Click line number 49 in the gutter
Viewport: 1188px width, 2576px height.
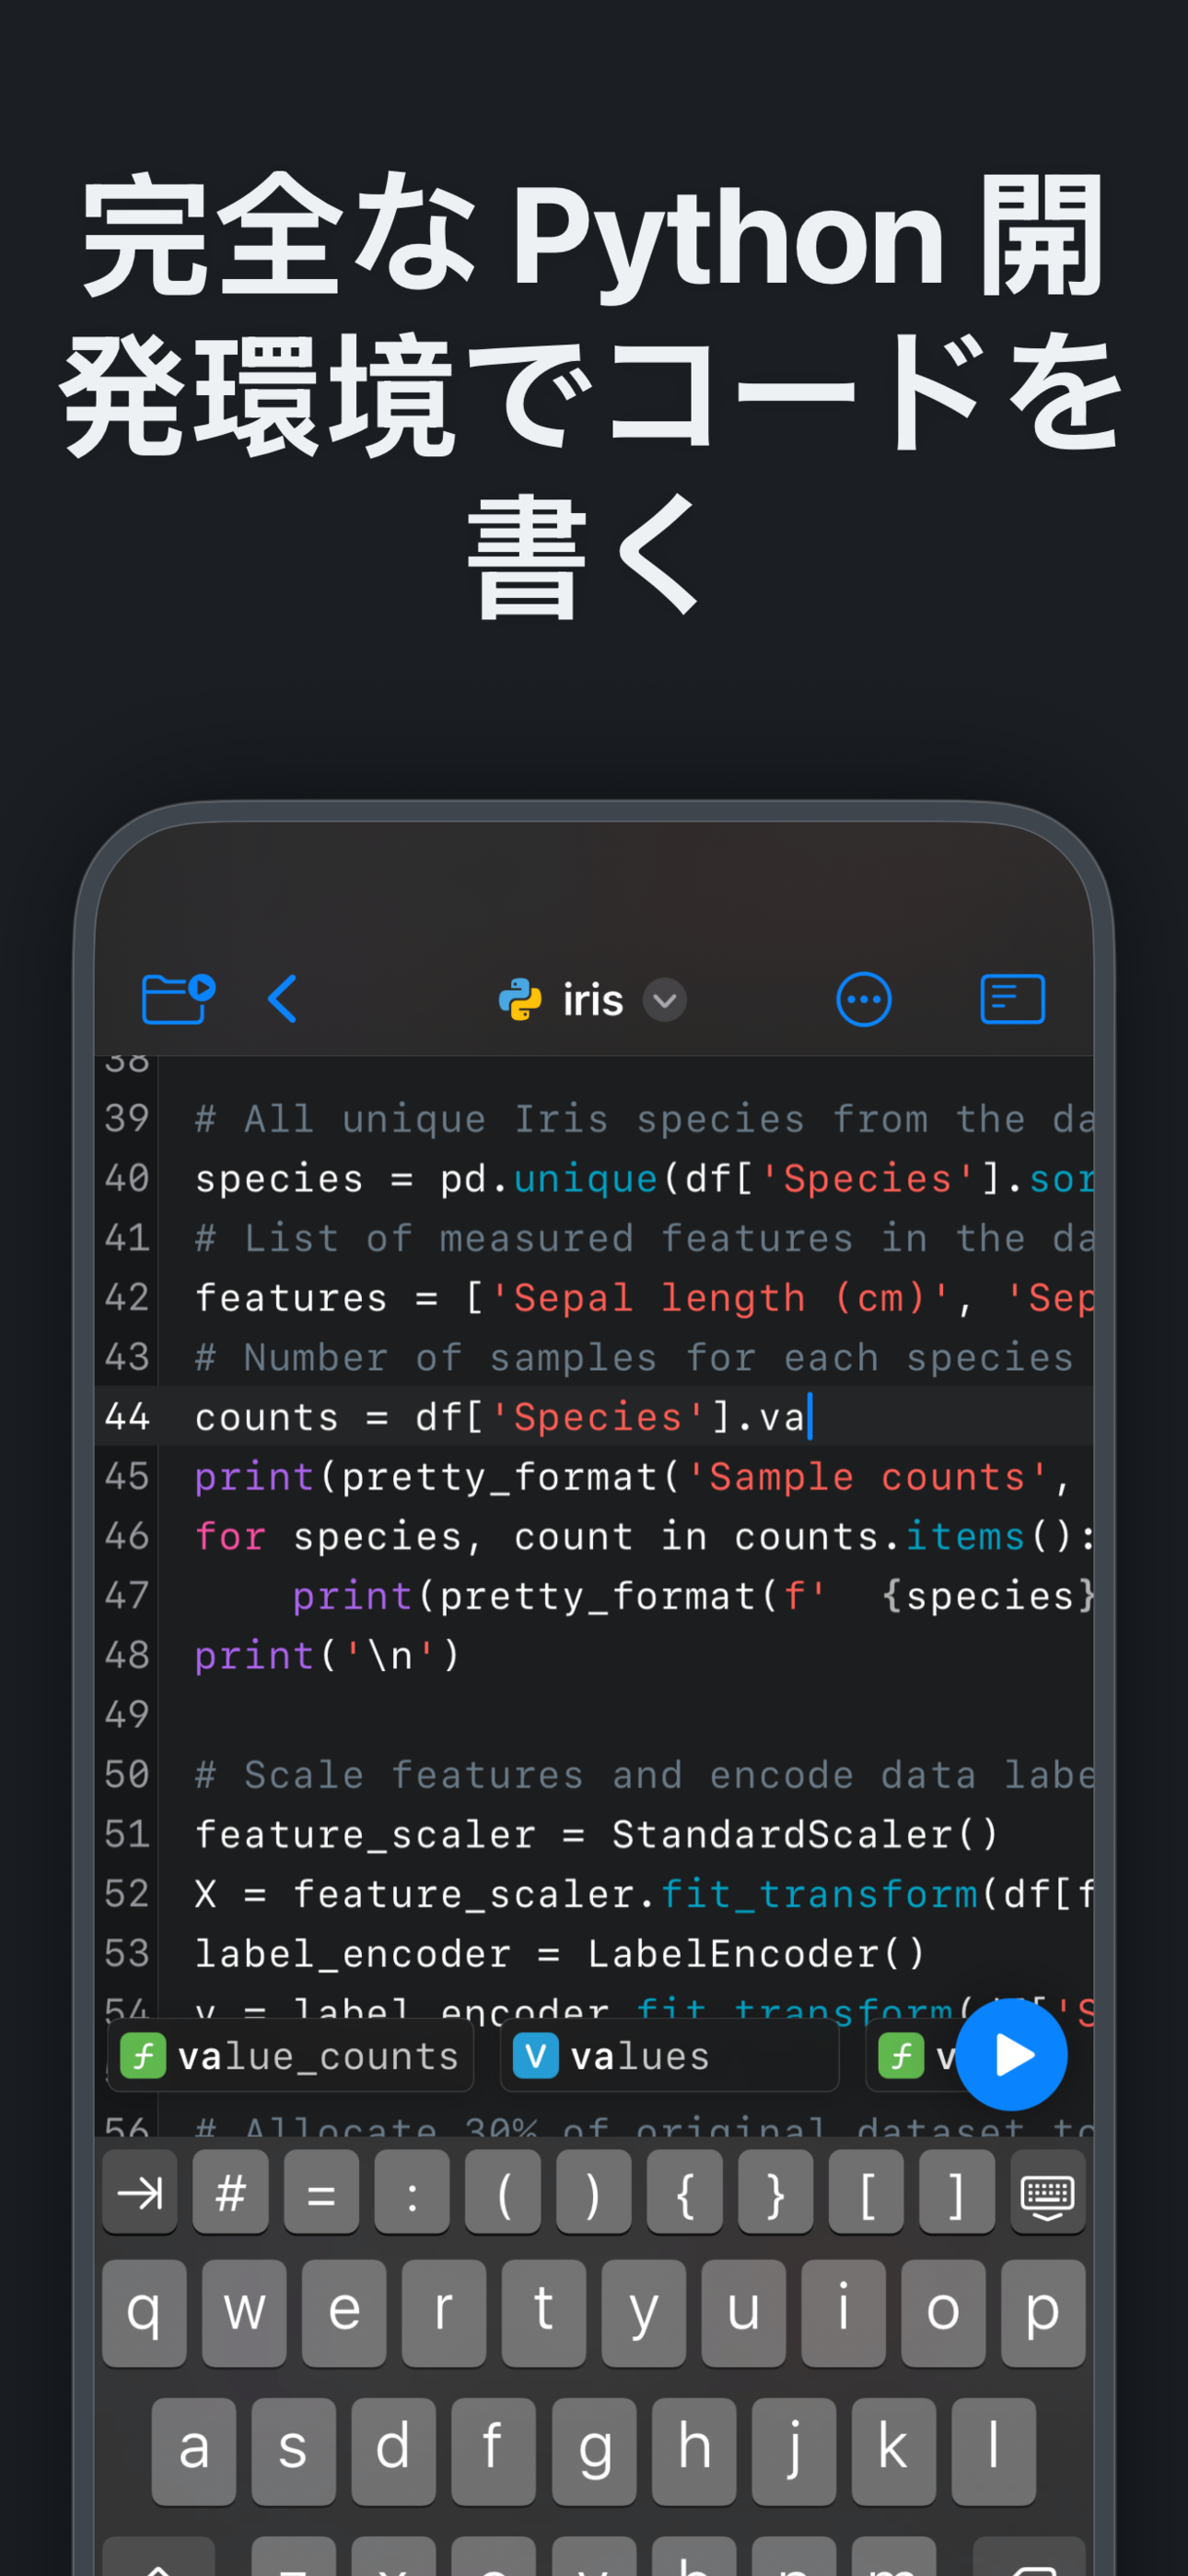[x=127, y=1715]
